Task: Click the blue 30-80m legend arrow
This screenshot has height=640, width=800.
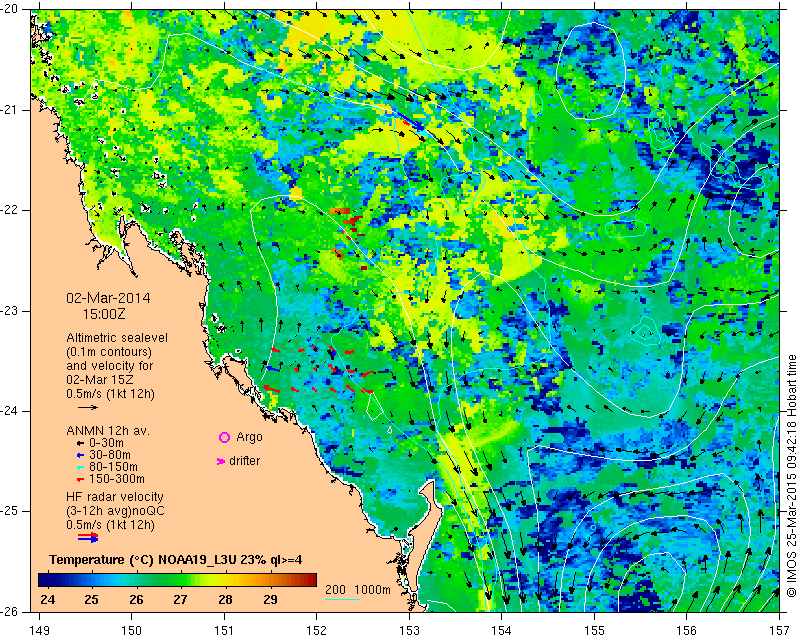Action: 80,455
